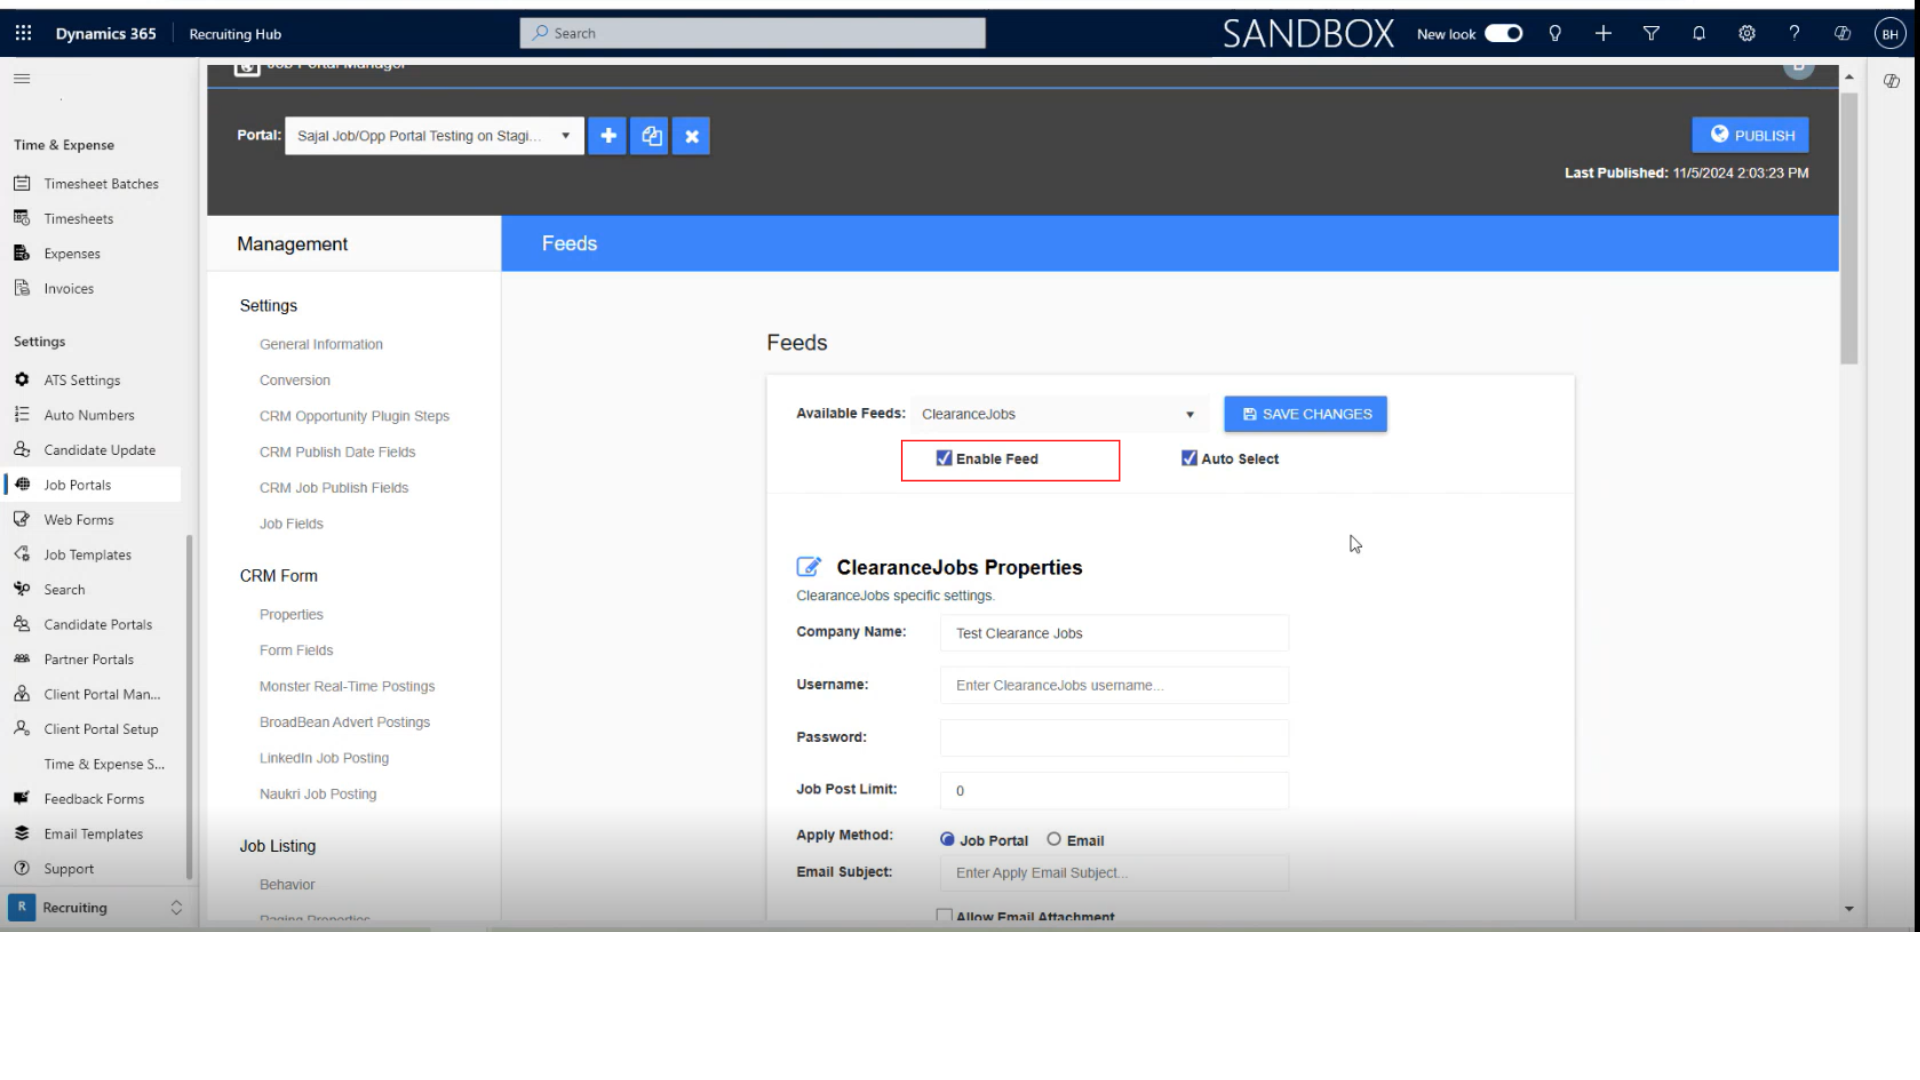This screenshot has width=1920, height=1080.
Task: Click the global Search box
Action: (752, 33)
